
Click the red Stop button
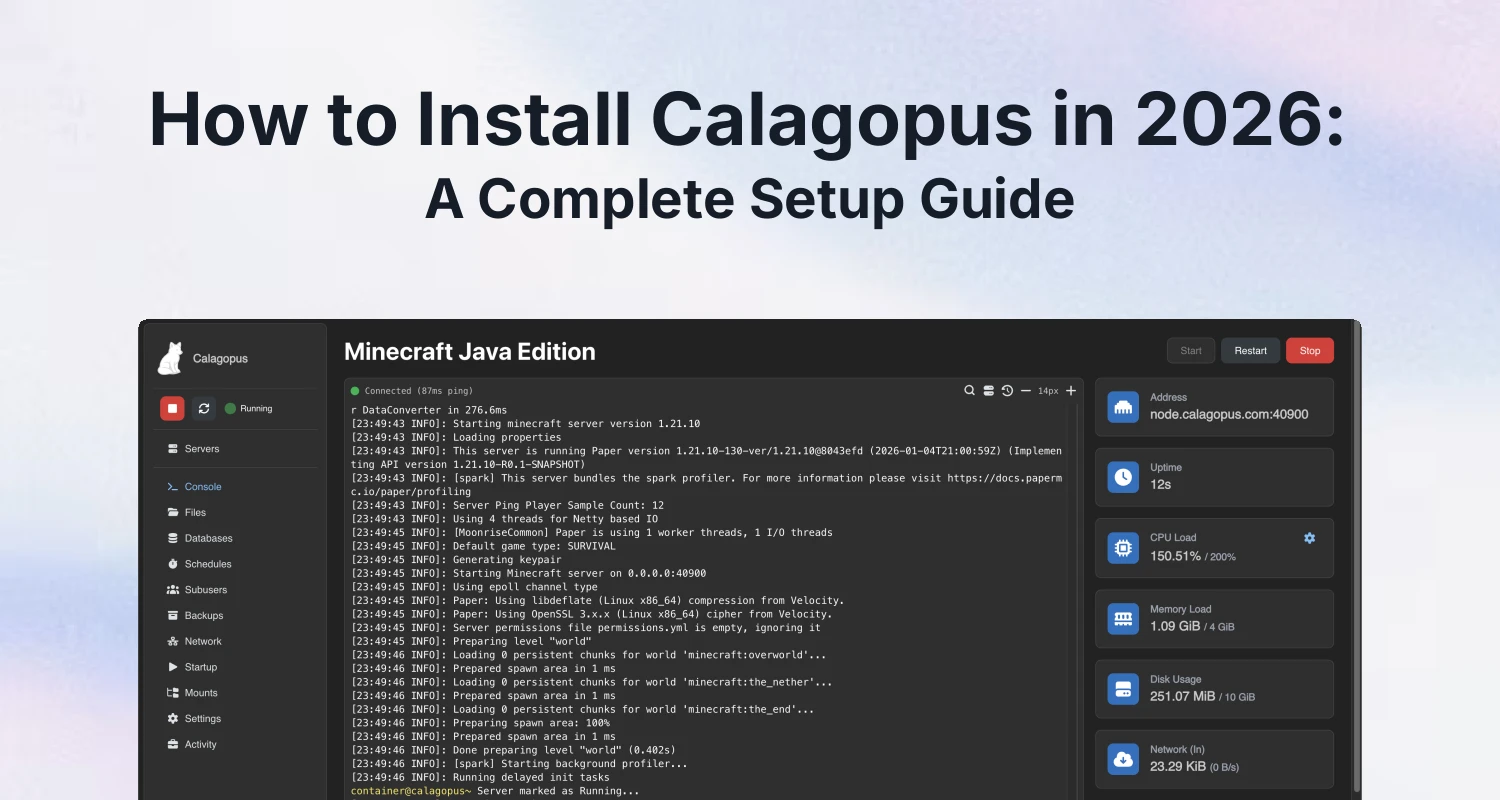point(1310,351)
